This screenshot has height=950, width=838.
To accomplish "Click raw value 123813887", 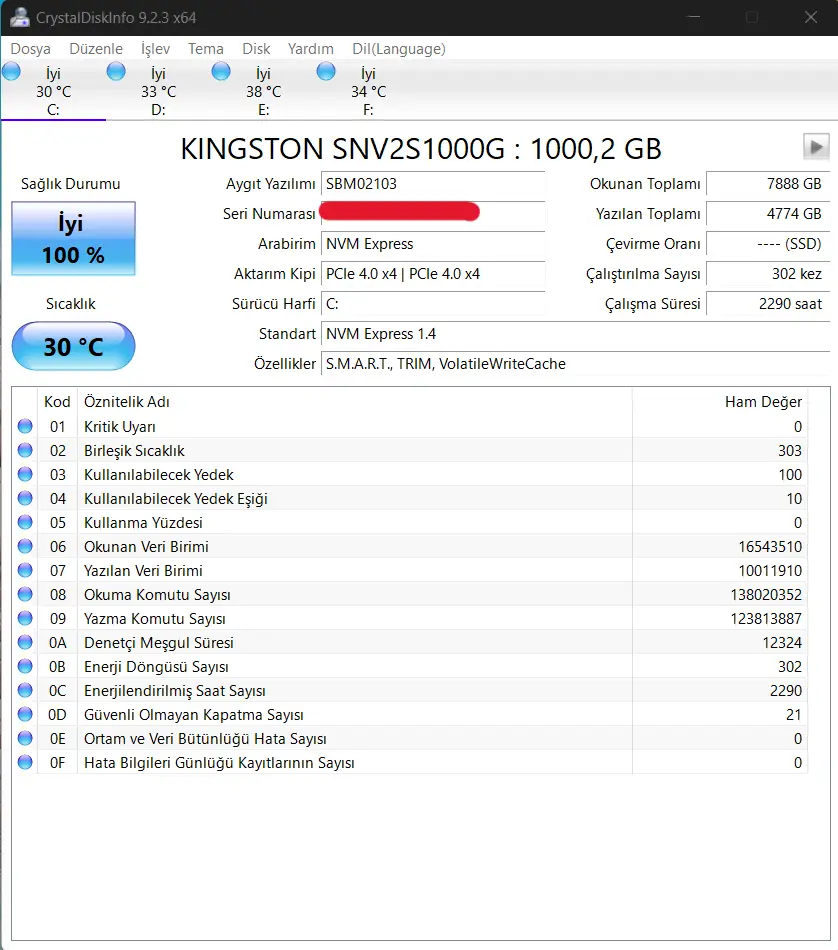I will 766,619.
